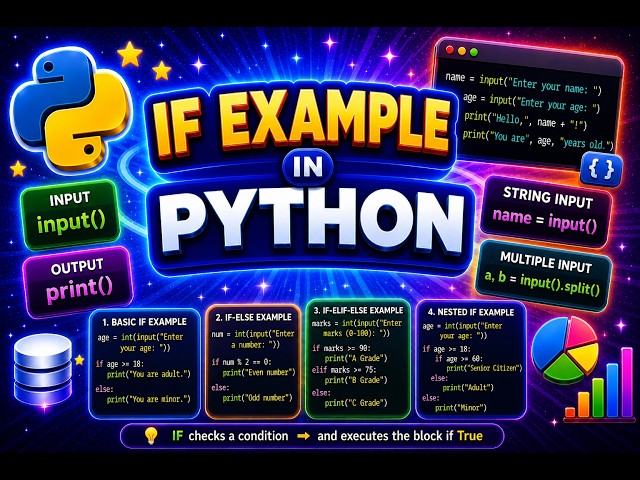The width and height of the screenshot is (640, 480).
Task: Click print("Adult") in Nested If card
Action: 468,387
